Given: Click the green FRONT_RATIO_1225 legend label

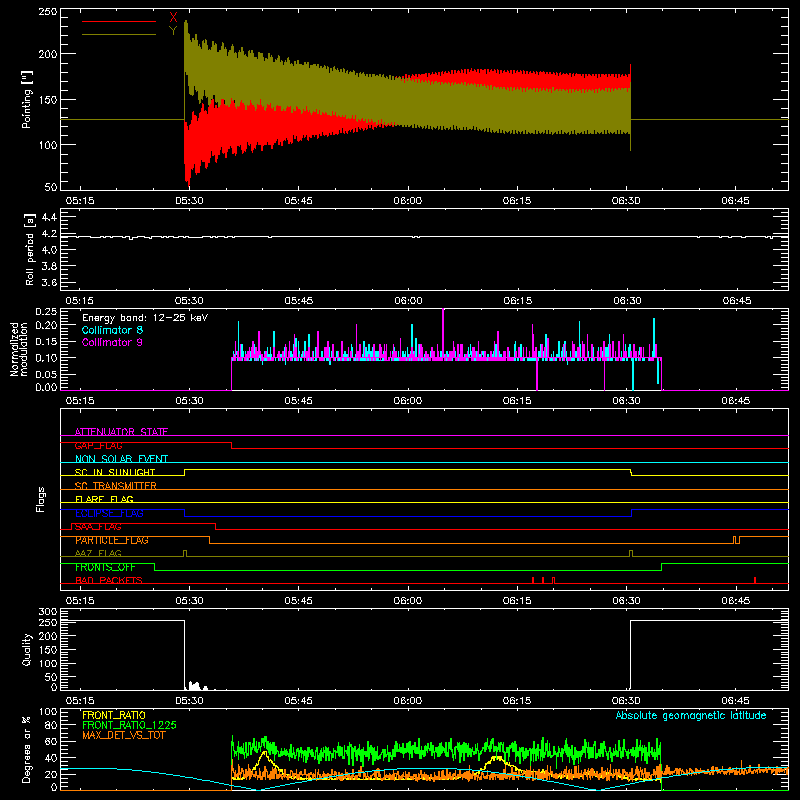Looking at the screenshot, I should pos(130,725).
